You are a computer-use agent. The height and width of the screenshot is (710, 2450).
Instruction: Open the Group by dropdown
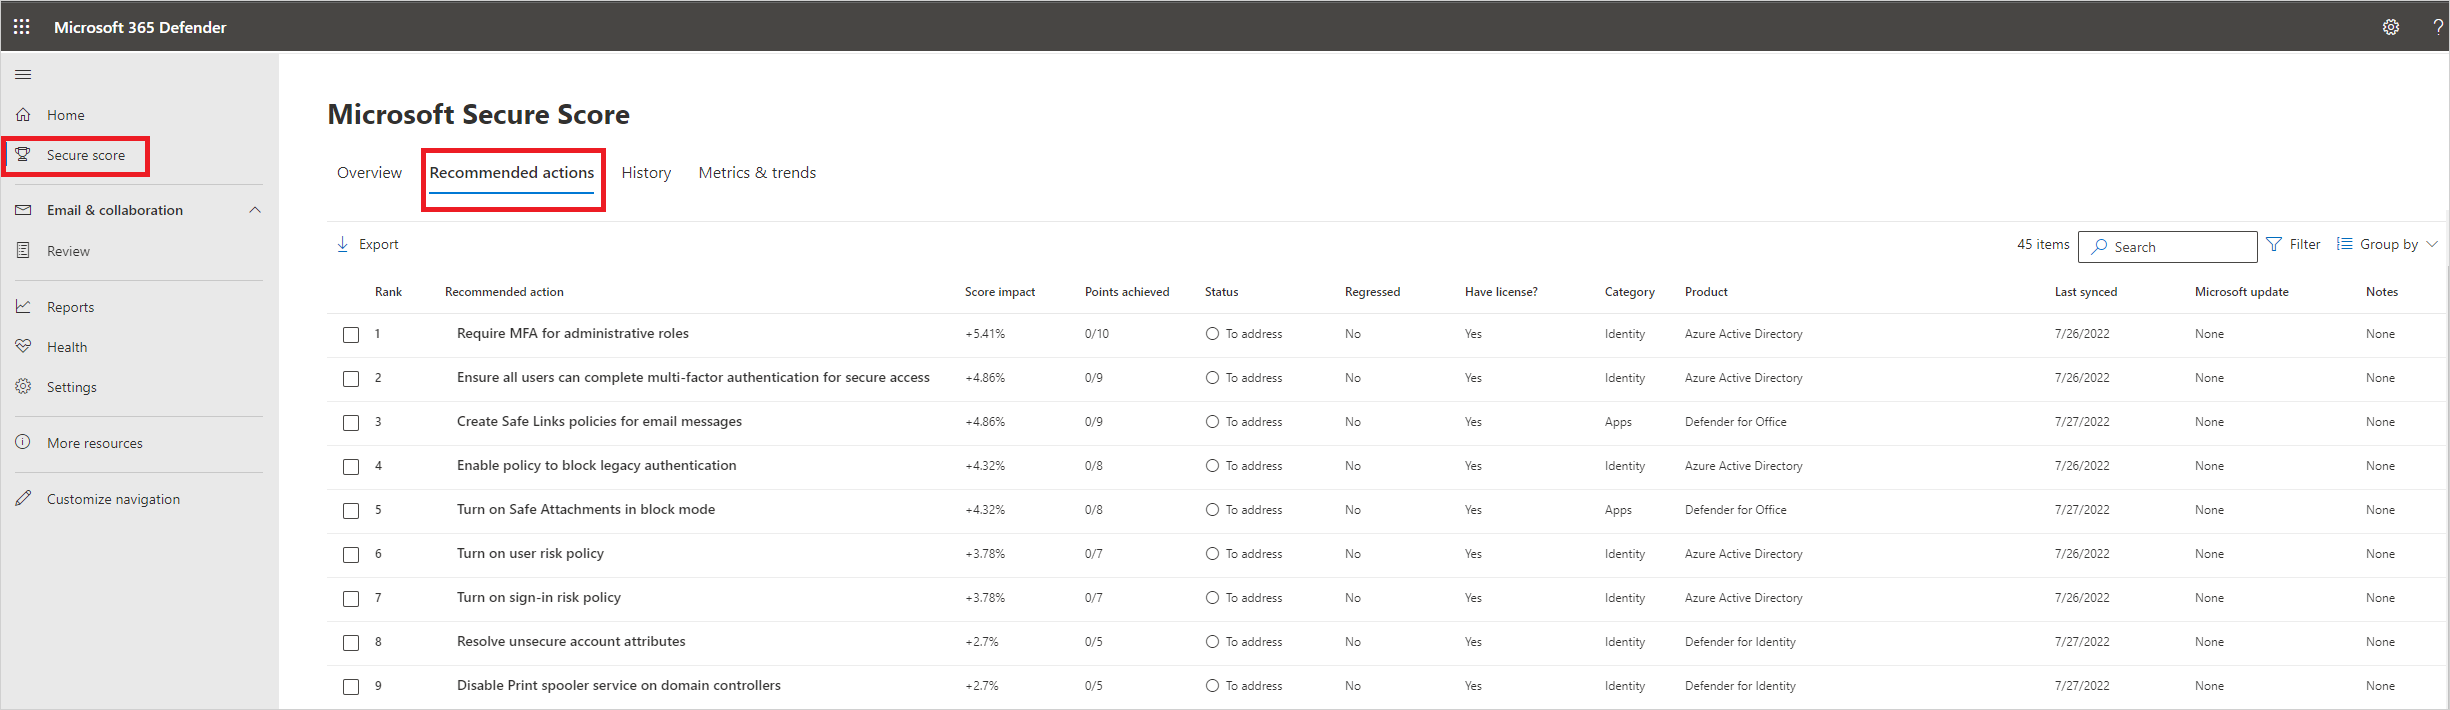[x=2388, y=245]
